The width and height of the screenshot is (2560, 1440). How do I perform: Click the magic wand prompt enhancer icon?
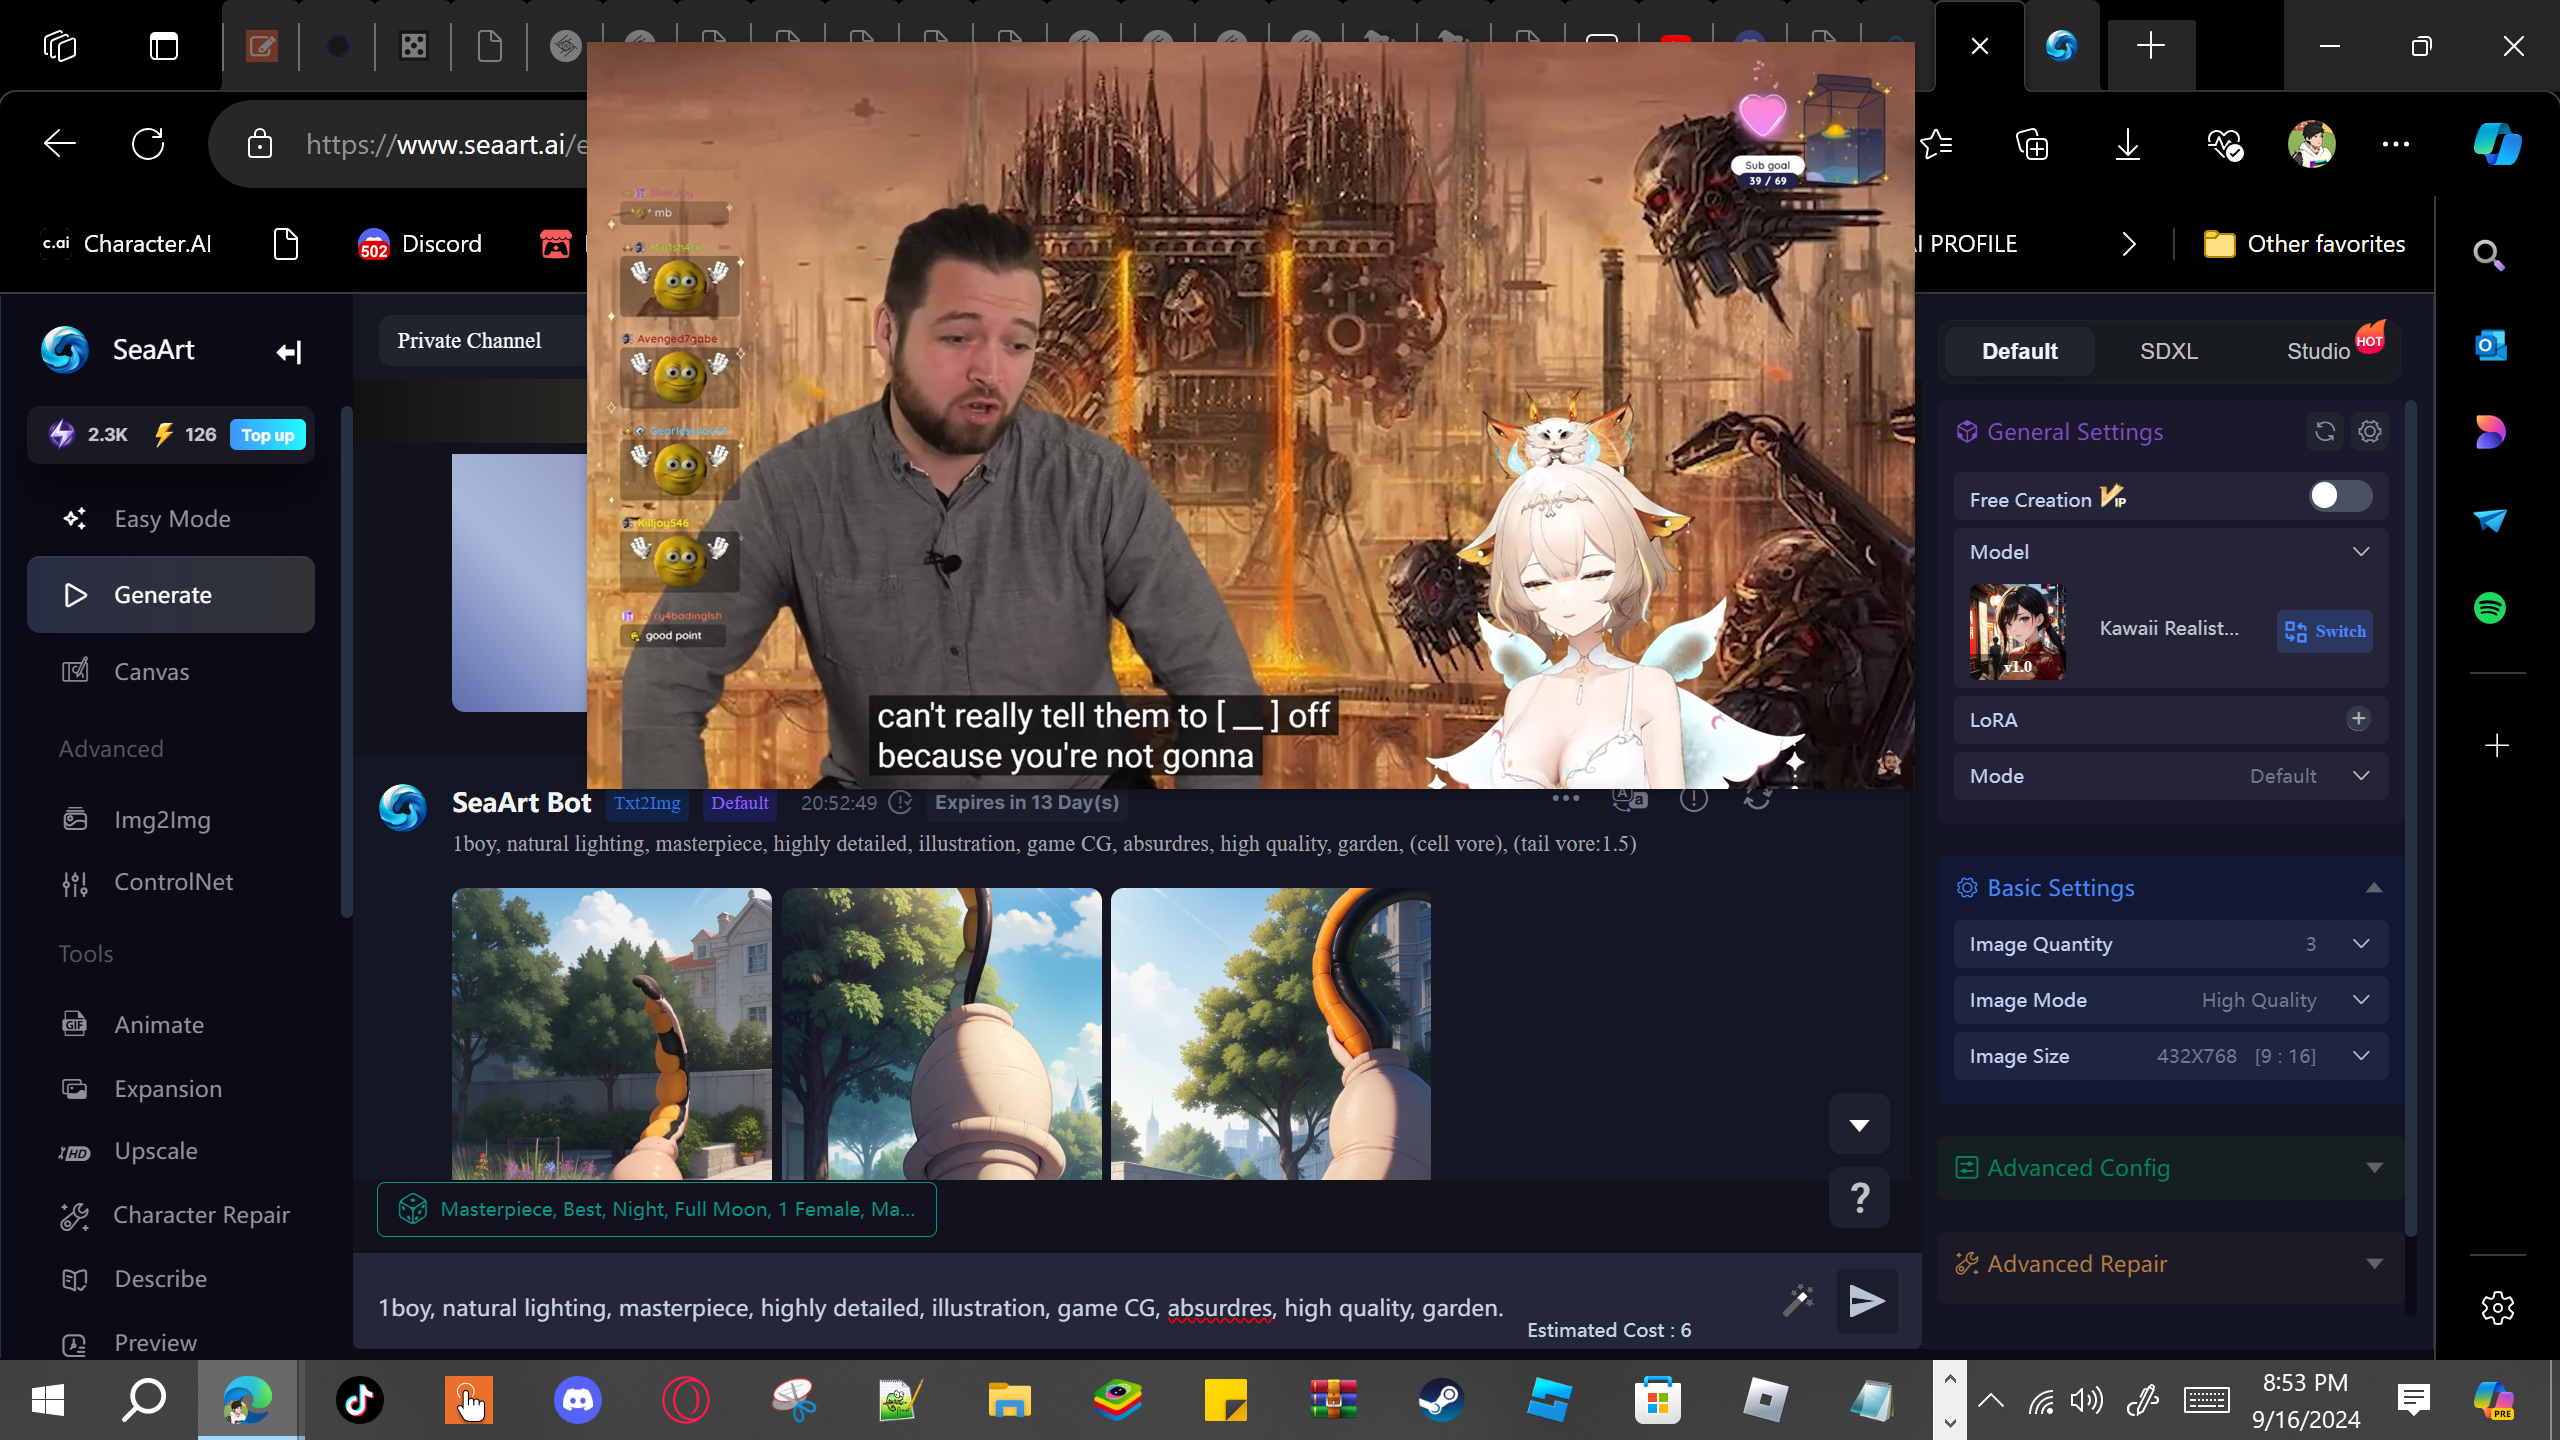point(1798,1301)
